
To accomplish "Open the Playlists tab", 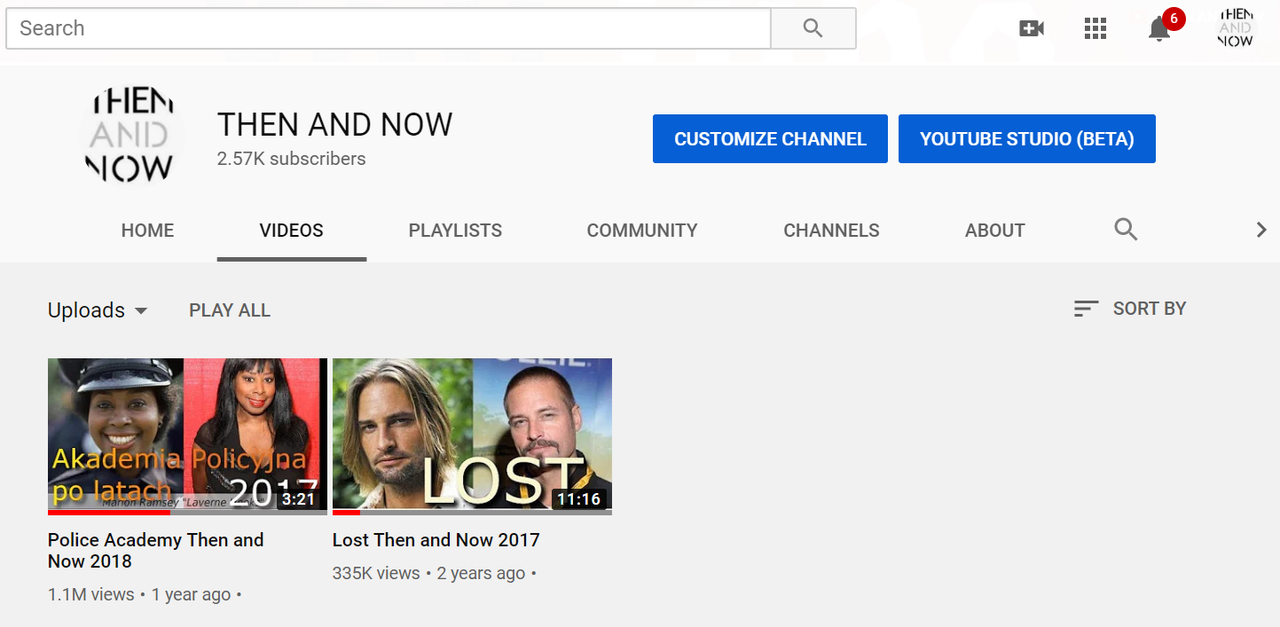I will 455,230.
